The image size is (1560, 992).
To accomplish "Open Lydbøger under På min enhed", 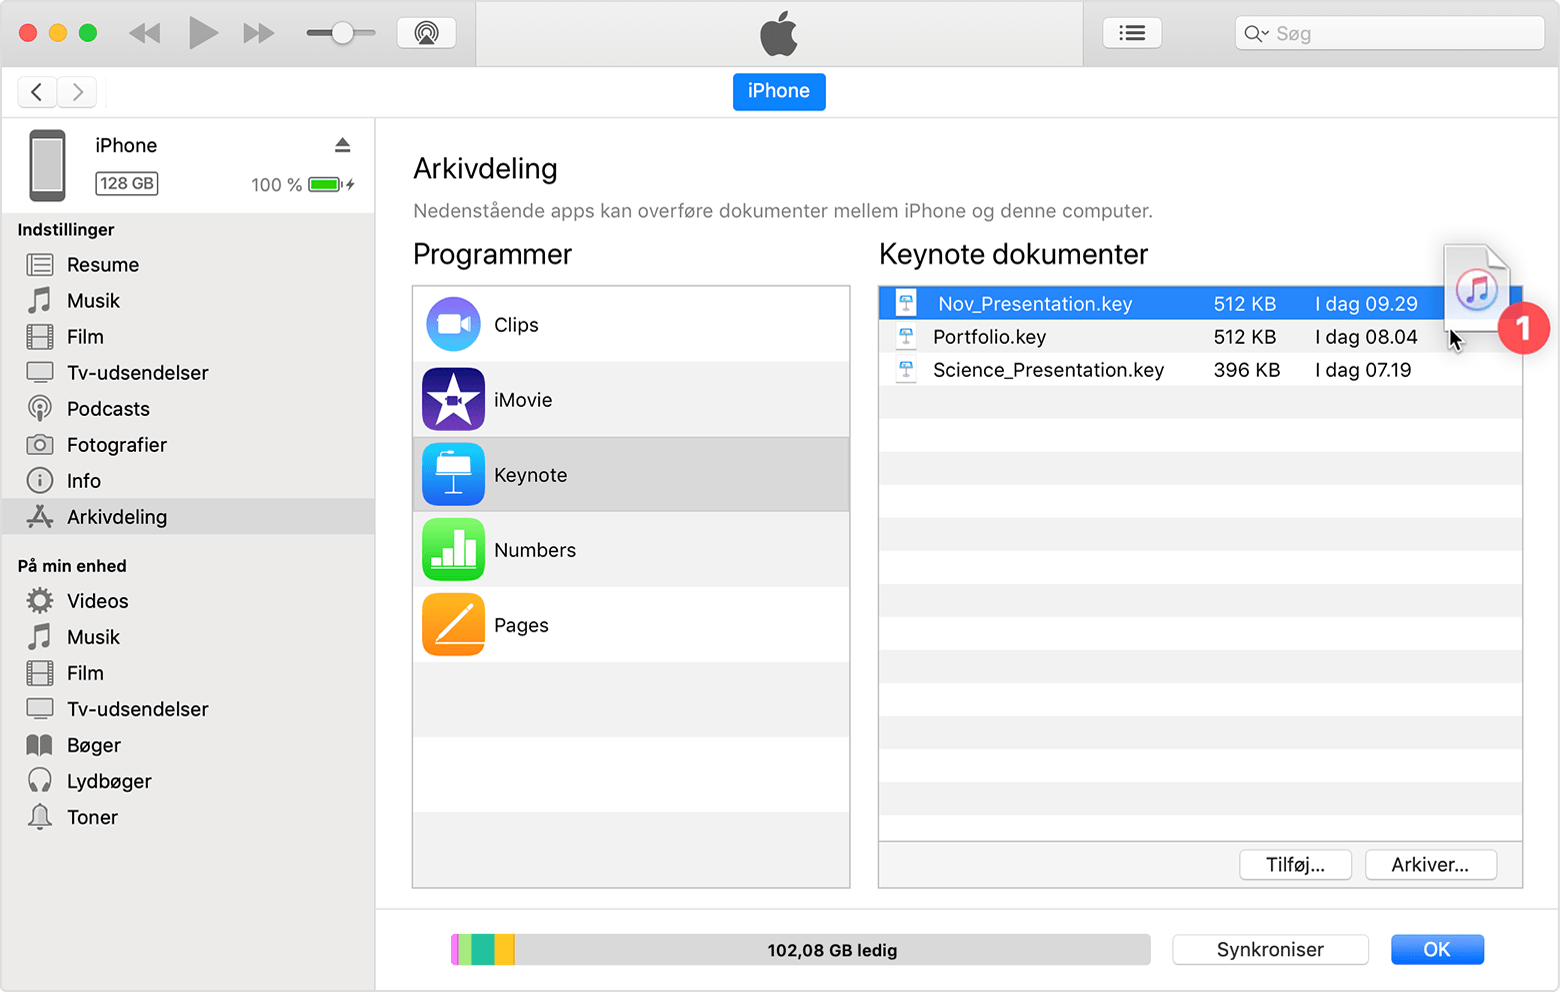I will coord(109,781).
